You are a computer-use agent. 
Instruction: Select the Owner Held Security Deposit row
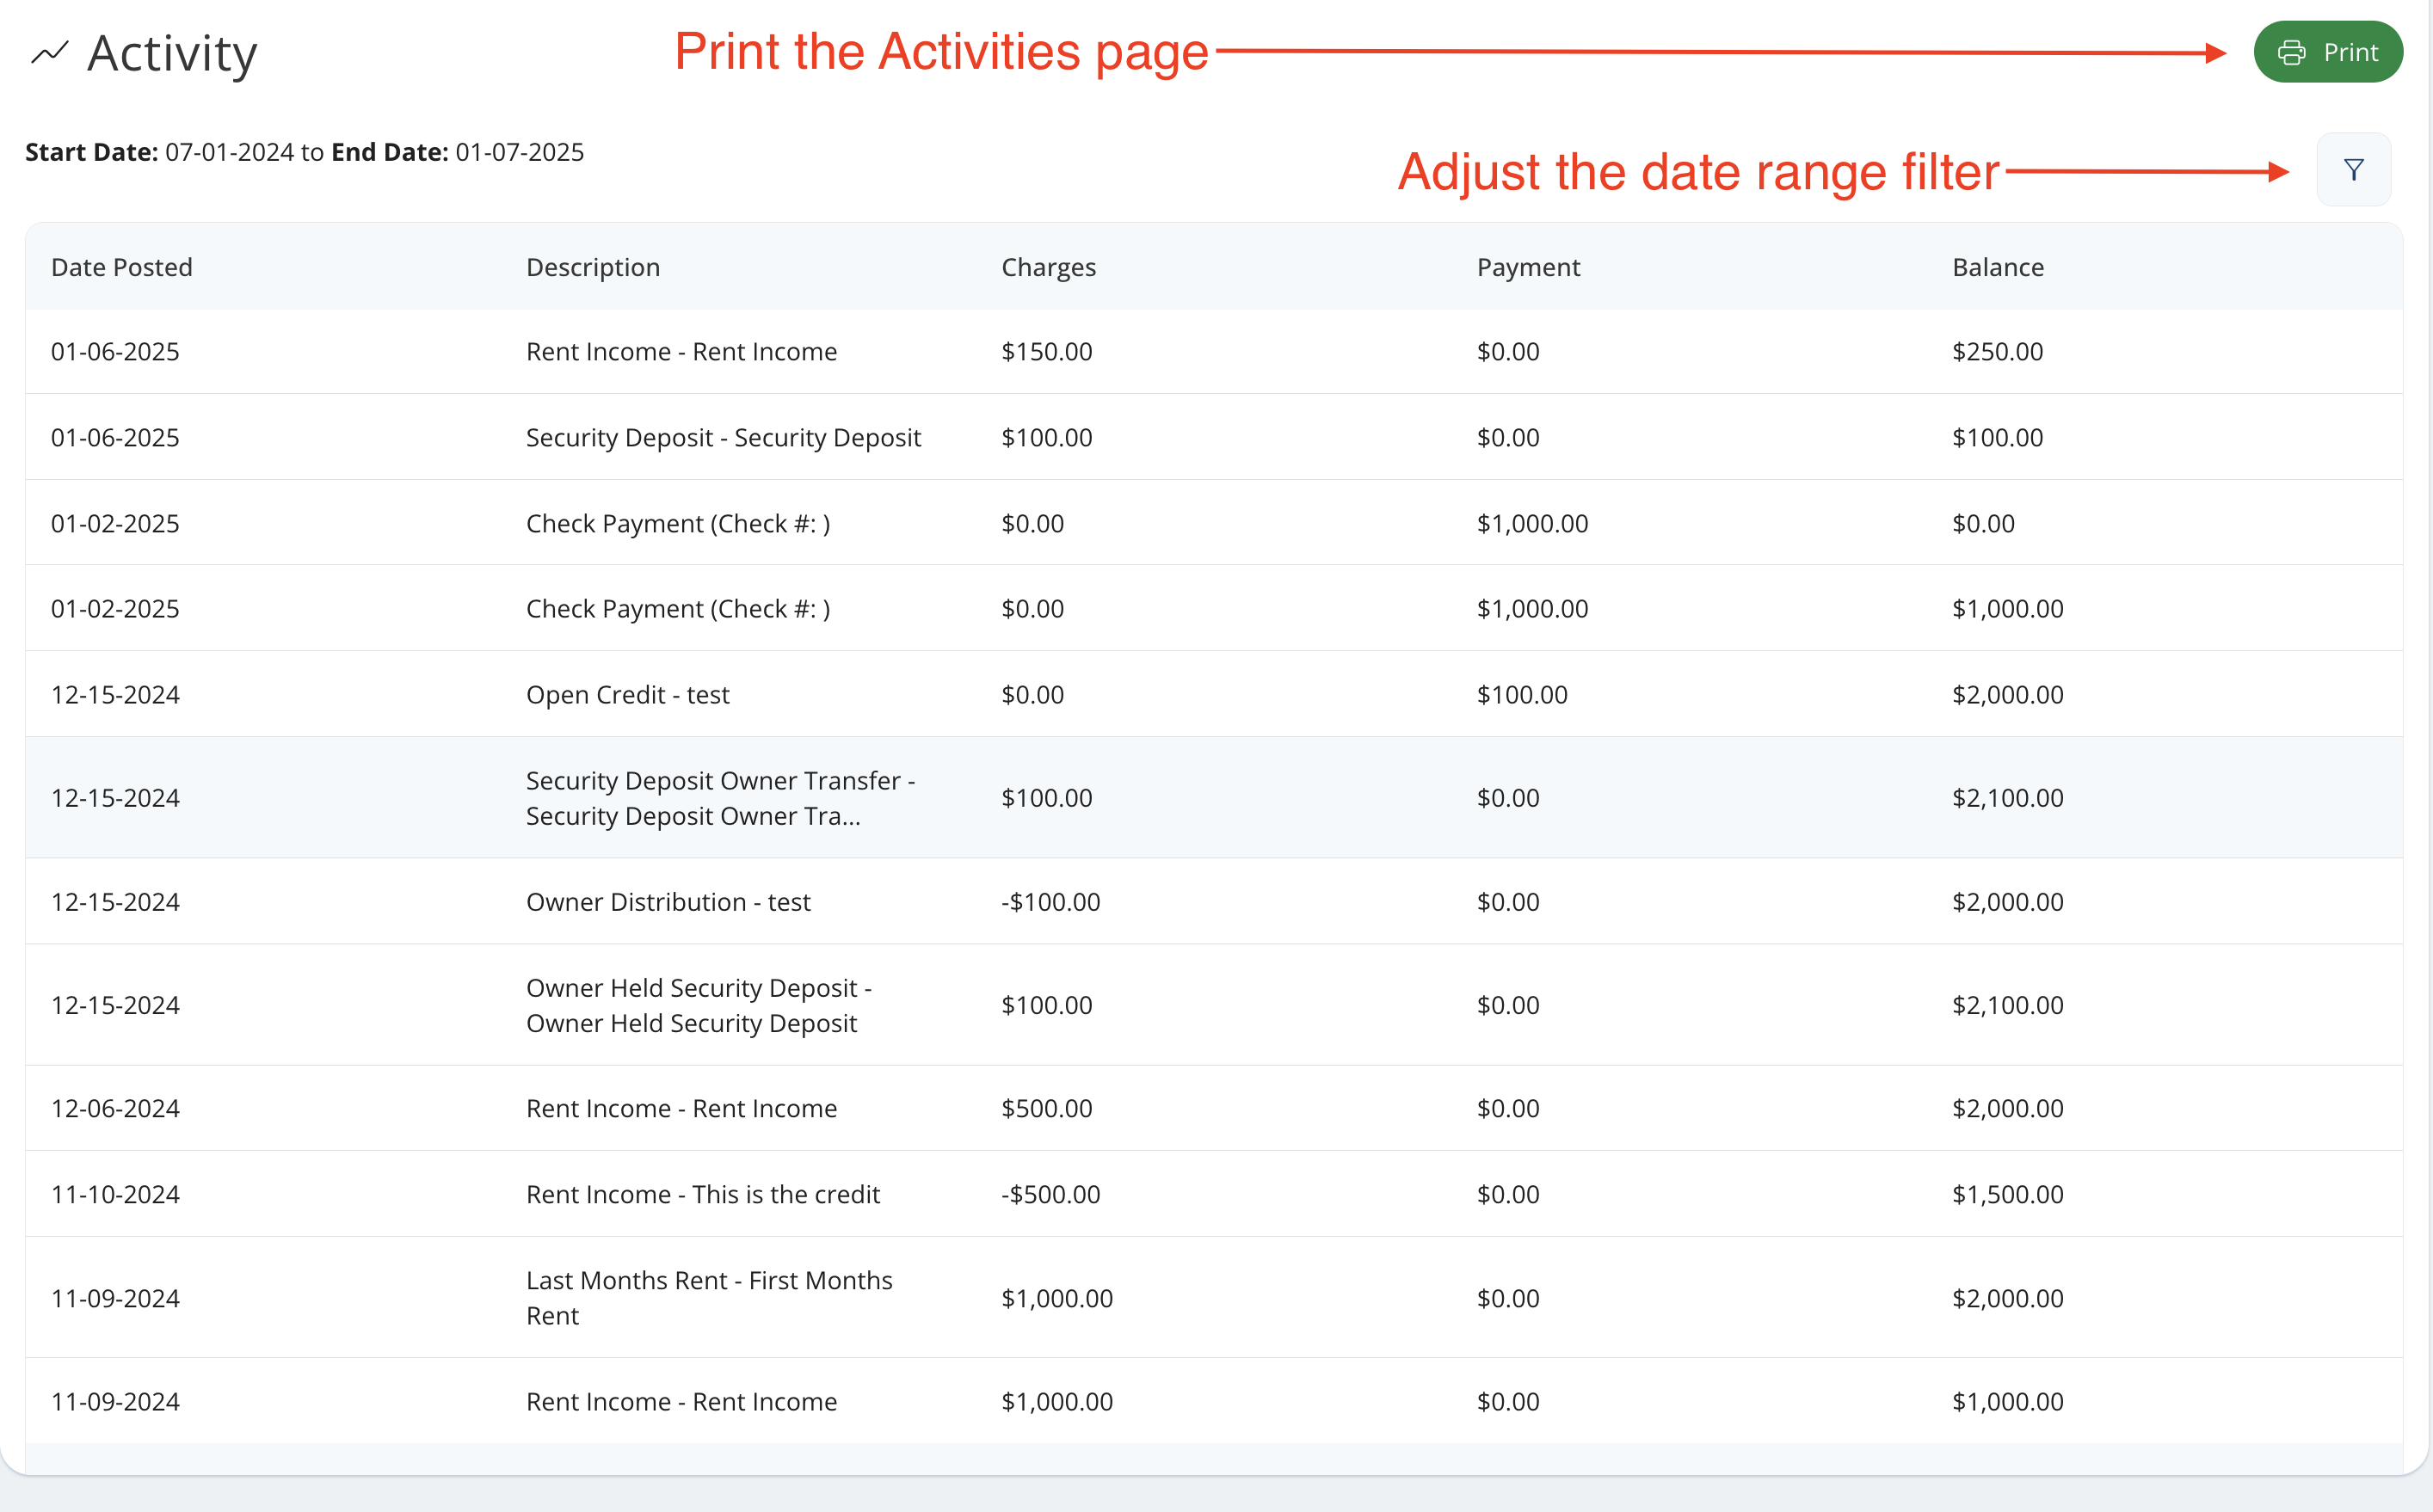(x=698, y=1005)
